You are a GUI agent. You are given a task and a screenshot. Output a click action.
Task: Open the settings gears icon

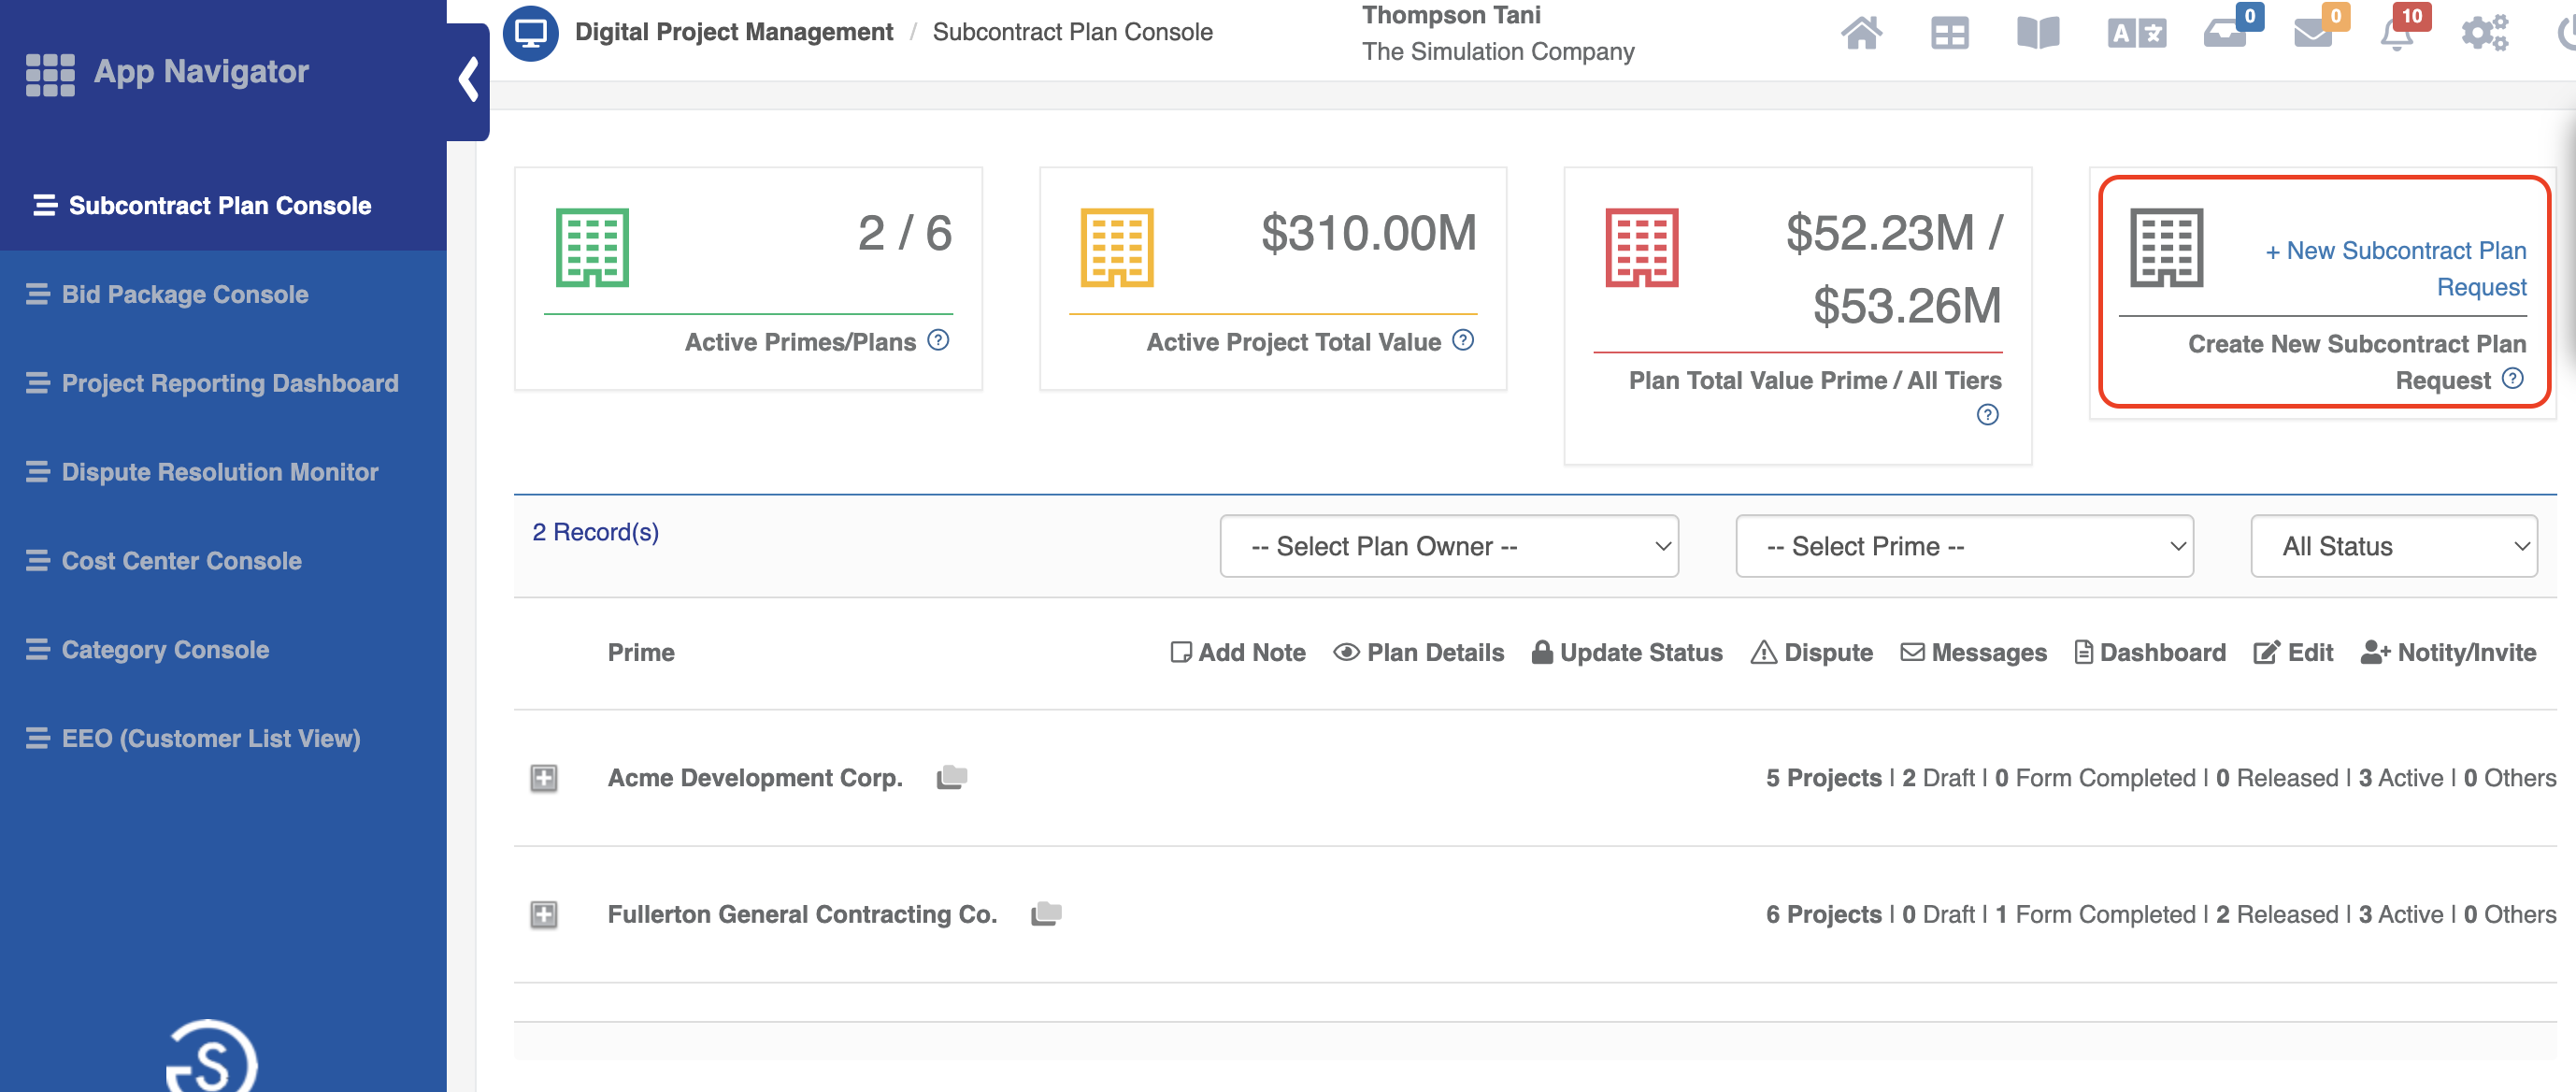(x=2484, y=34)
